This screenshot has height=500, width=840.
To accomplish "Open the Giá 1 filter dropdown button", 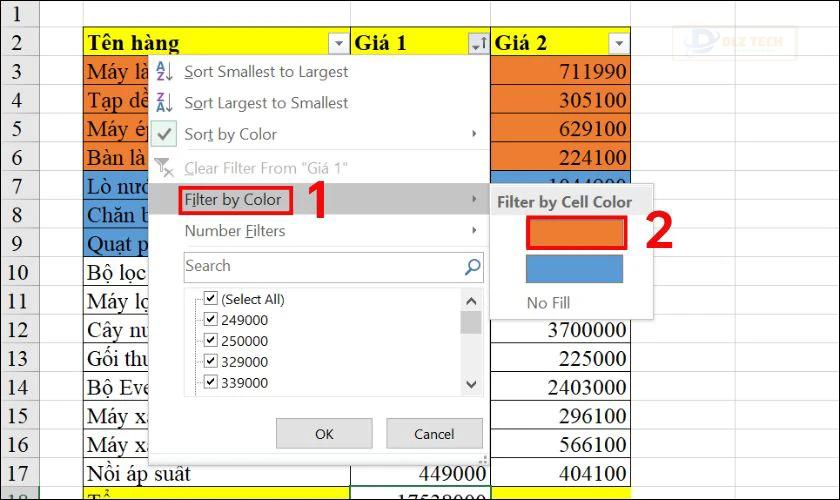I will coord(479,43).
